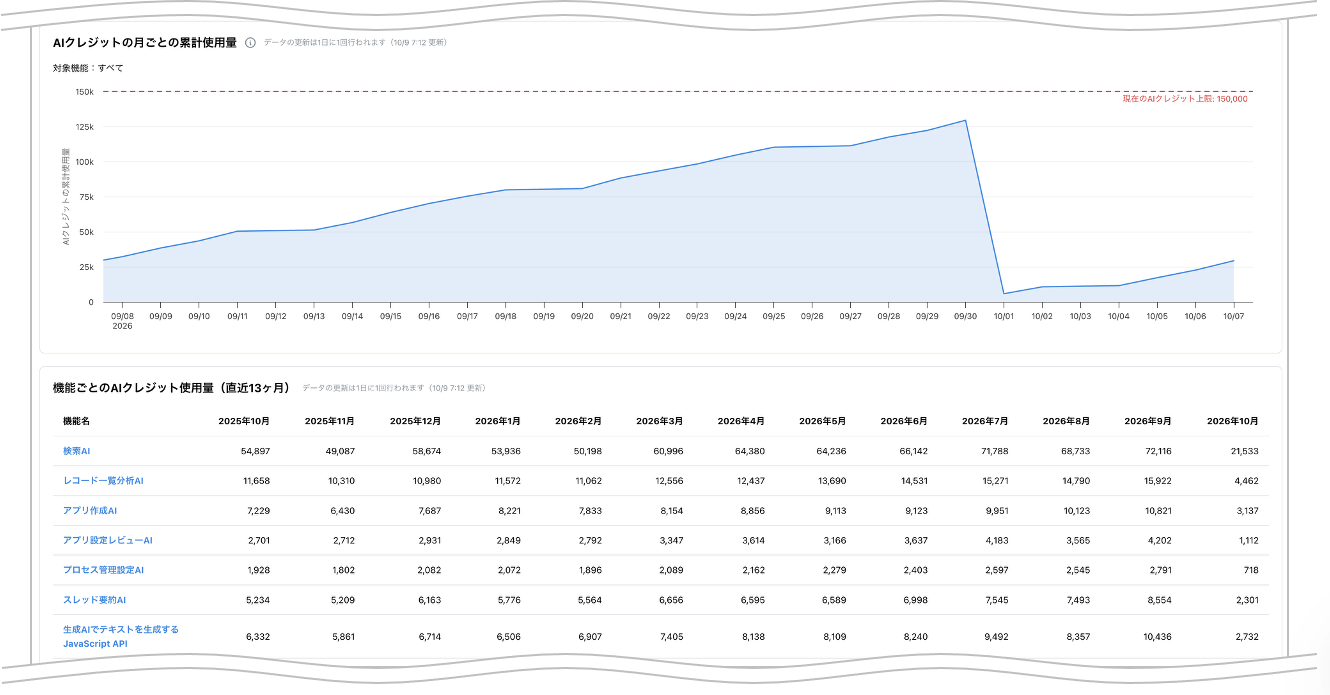Open the アプリ作成AI link
Screen dimensions: 1330x695
91,511
